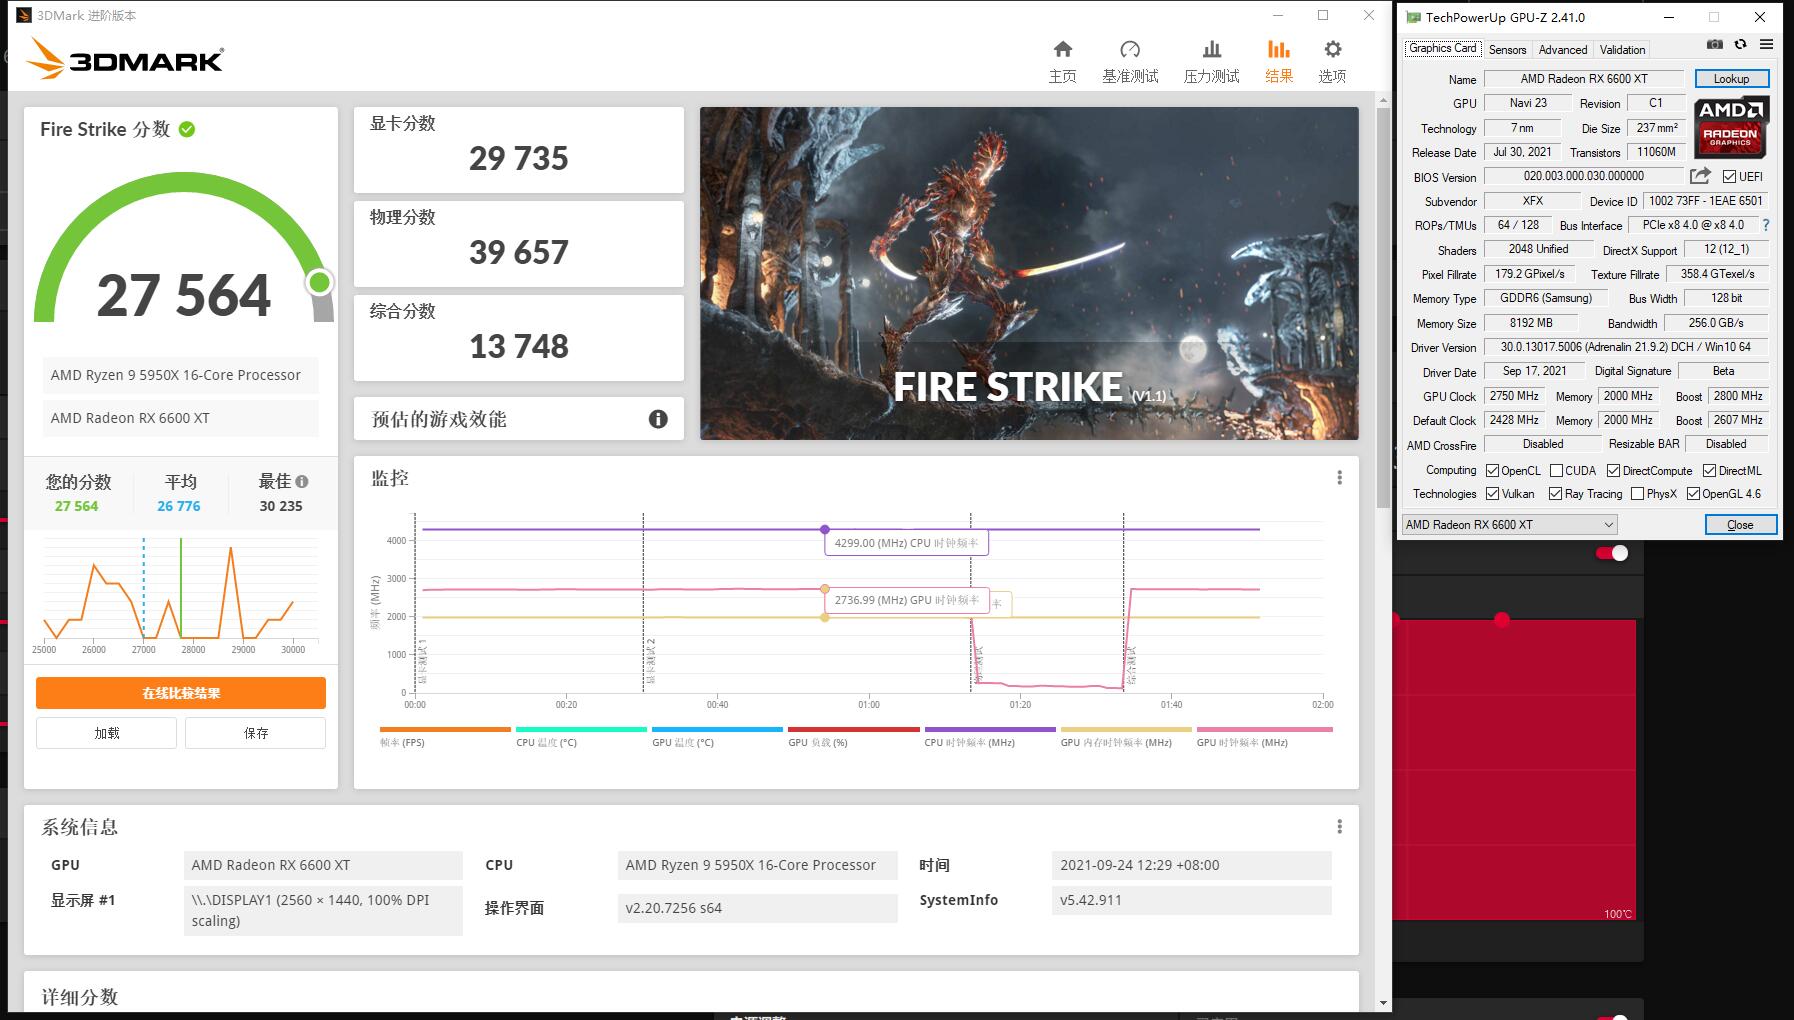Image resolution: width=1794 pixels, height=1020 pixels.
Task: Switch to the Advanced tab
Action: click(1562, 49)
